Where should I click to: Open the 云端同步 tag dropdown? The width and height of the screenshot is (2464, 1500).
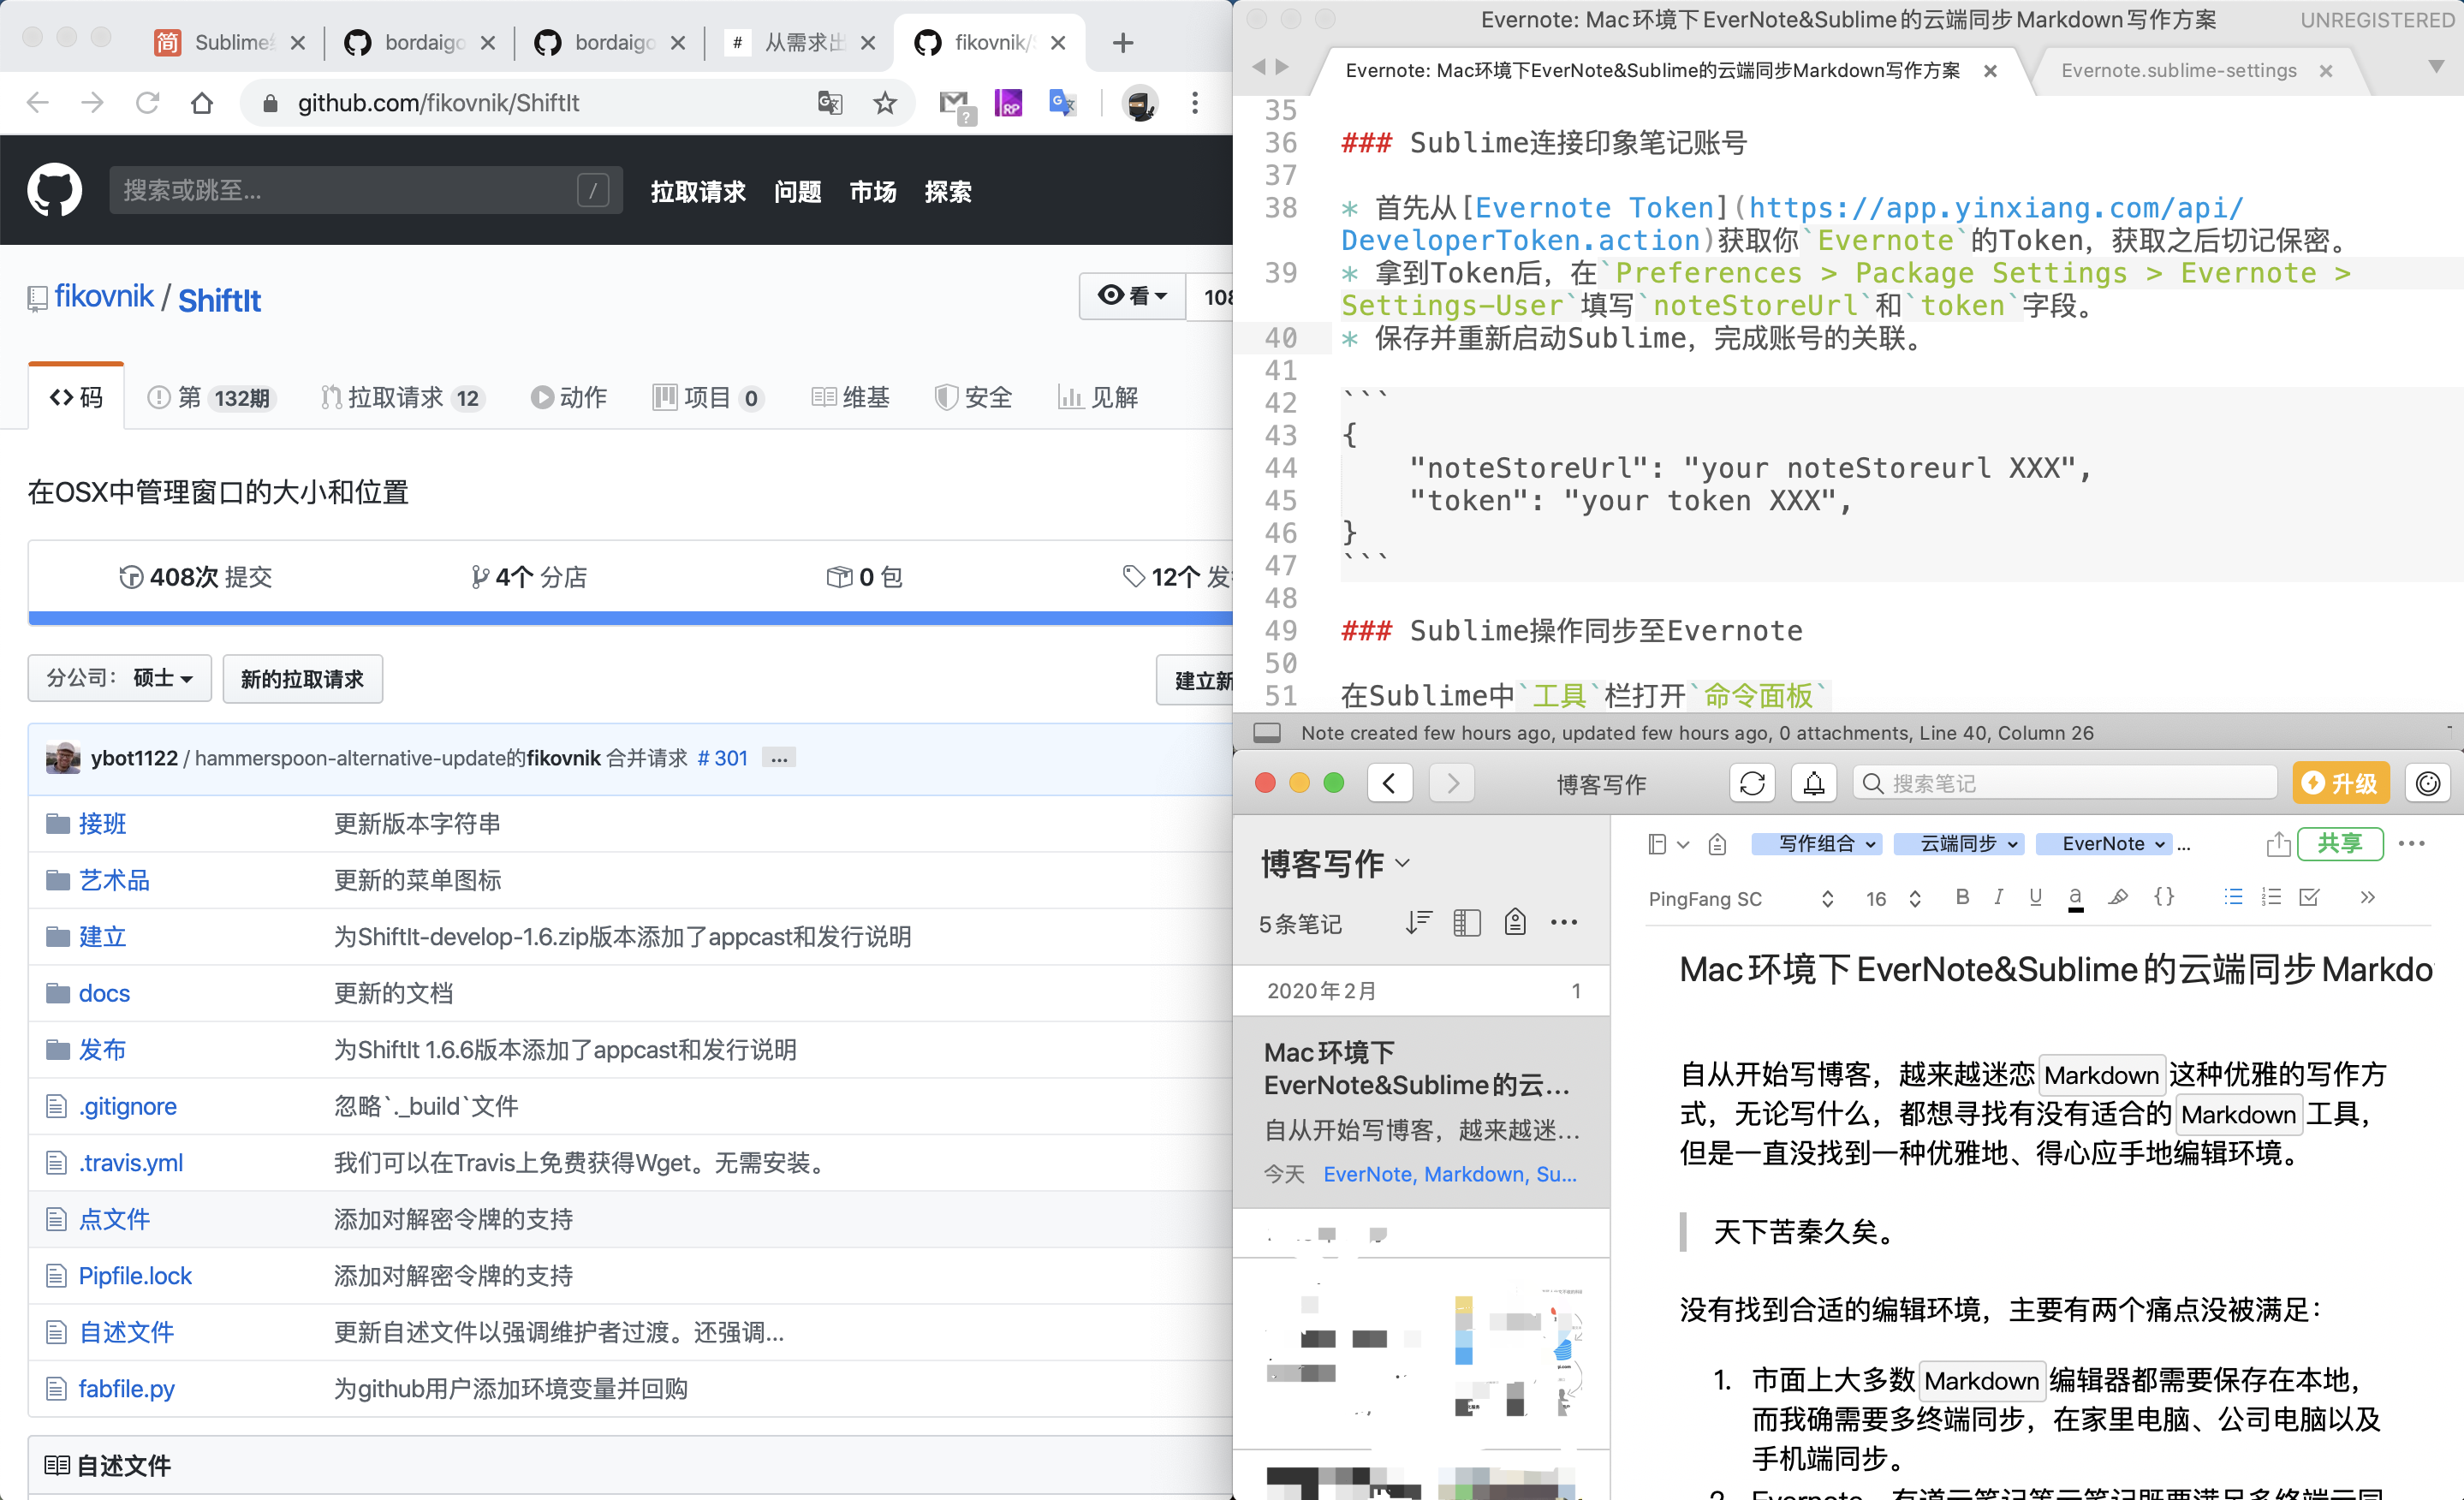(1958, 844)
